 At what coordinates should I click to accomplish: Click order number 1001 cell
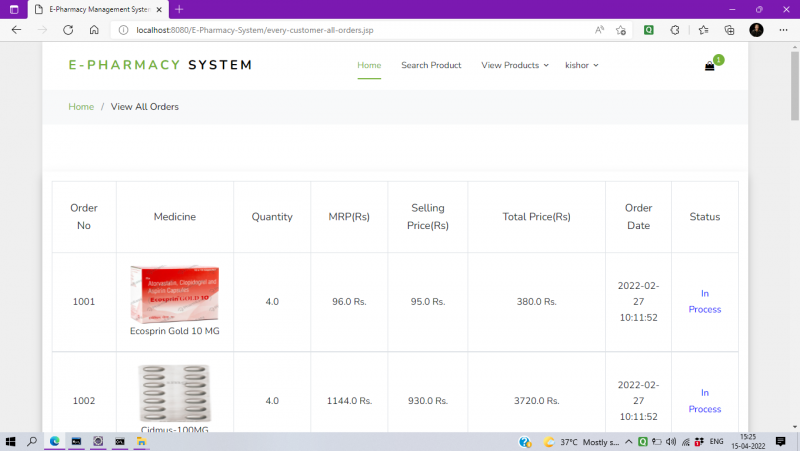coord(84,302)
